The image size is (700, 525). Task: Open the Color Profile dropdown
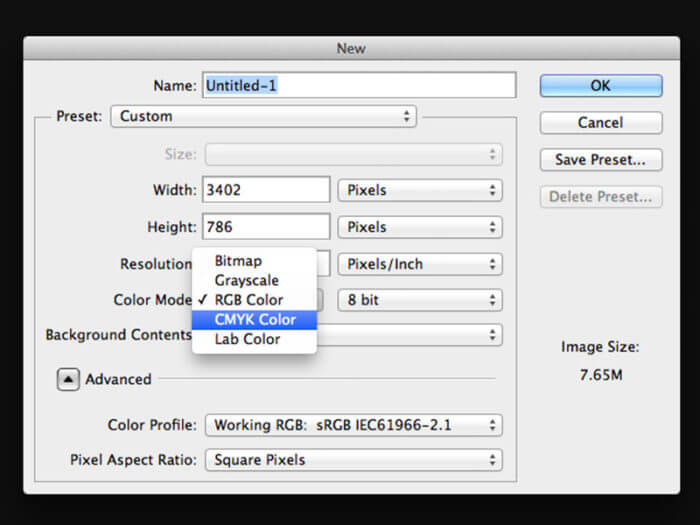pos(353,425)
